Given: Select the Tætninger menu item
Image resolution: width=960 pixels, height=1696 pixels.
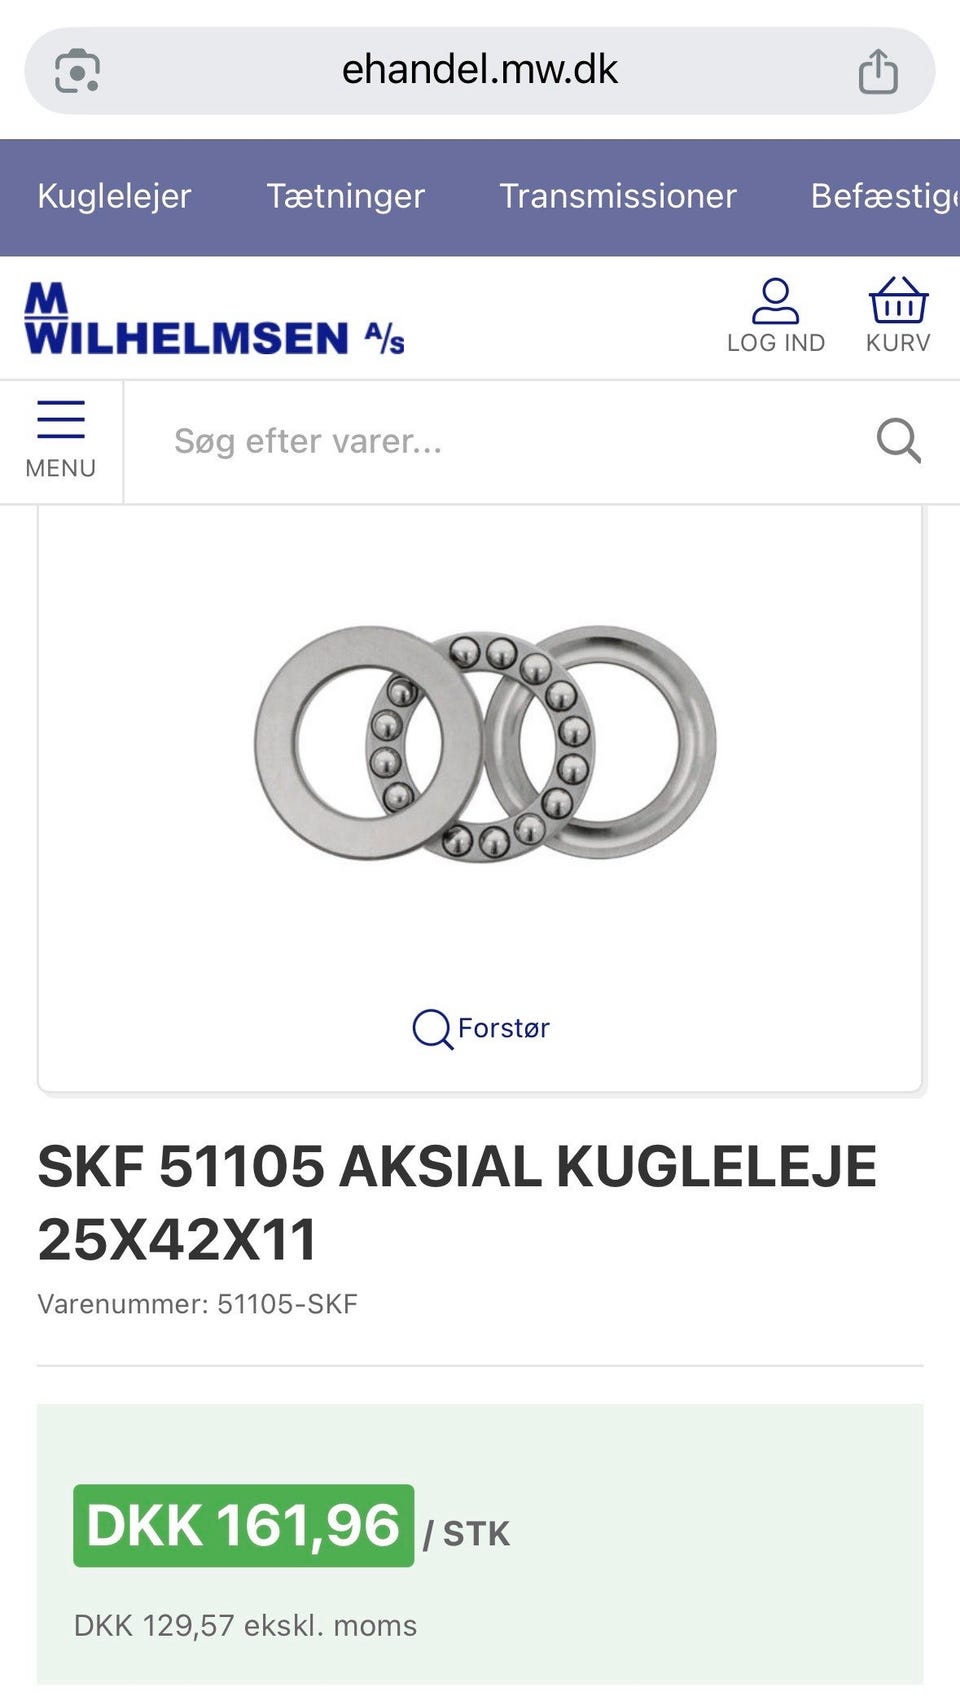Looking at the screenshot, I should point(346,196).
